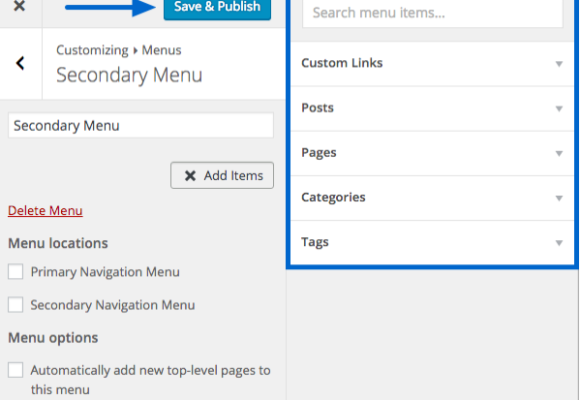Click the Search menu items field
The image size is (580, 400).
432,13
